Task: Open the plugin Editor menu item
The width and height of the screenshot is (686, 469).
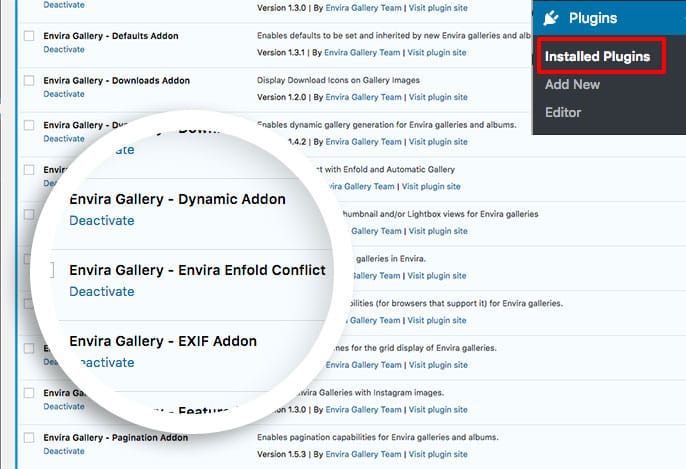Action: (563, 112)
